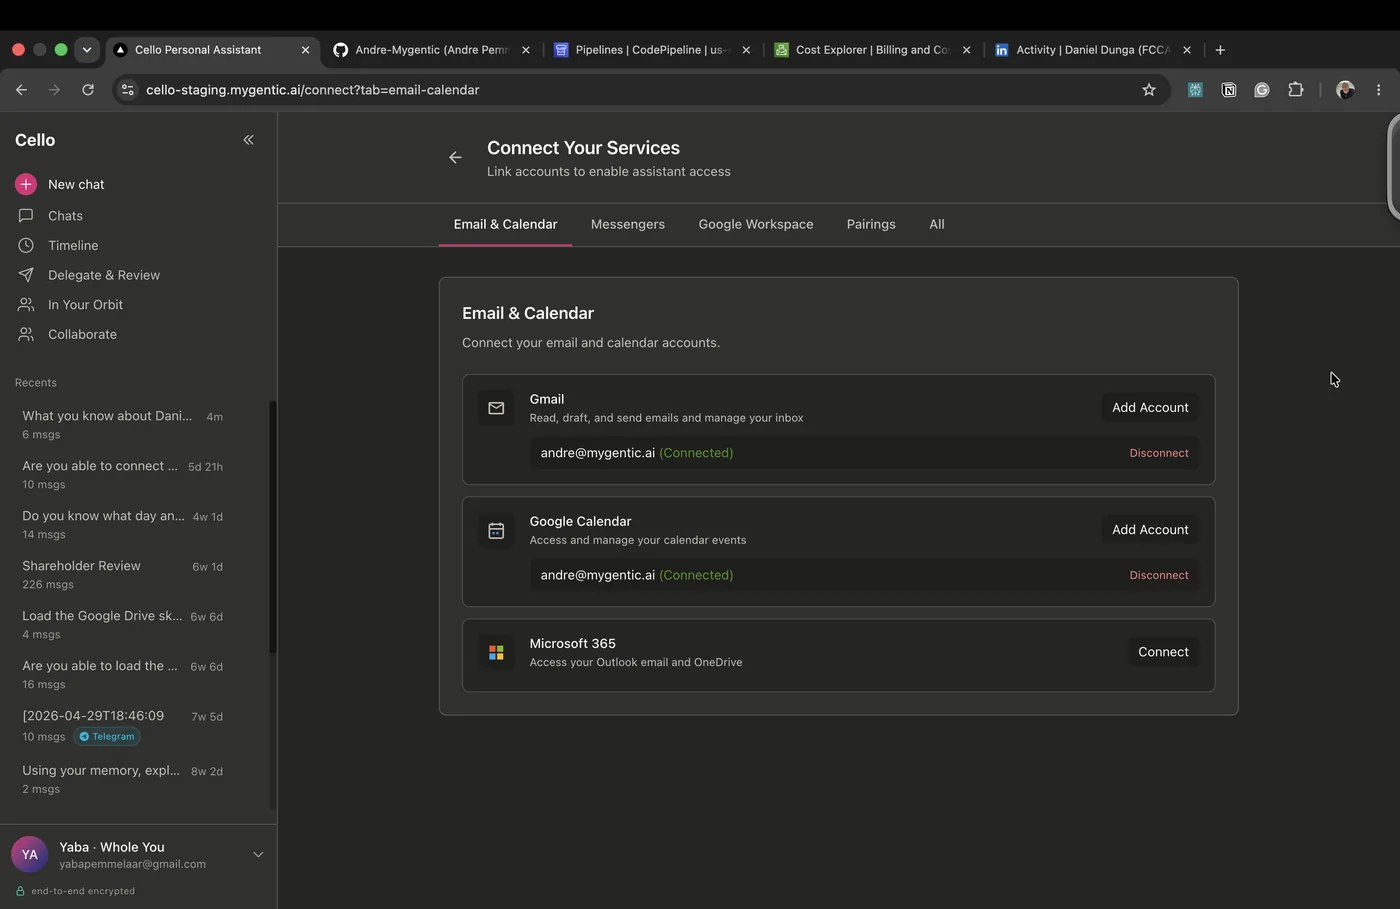Click the Grammarly extension icon
The height and width of the screenshot is (909, 1400).
tap(1262, 90)
